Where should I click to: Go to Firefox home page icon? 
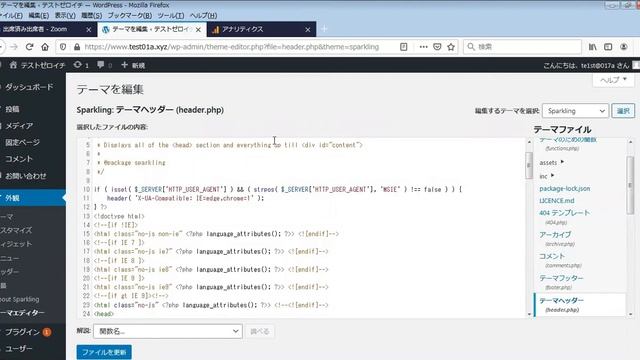(x=45, y=47)
